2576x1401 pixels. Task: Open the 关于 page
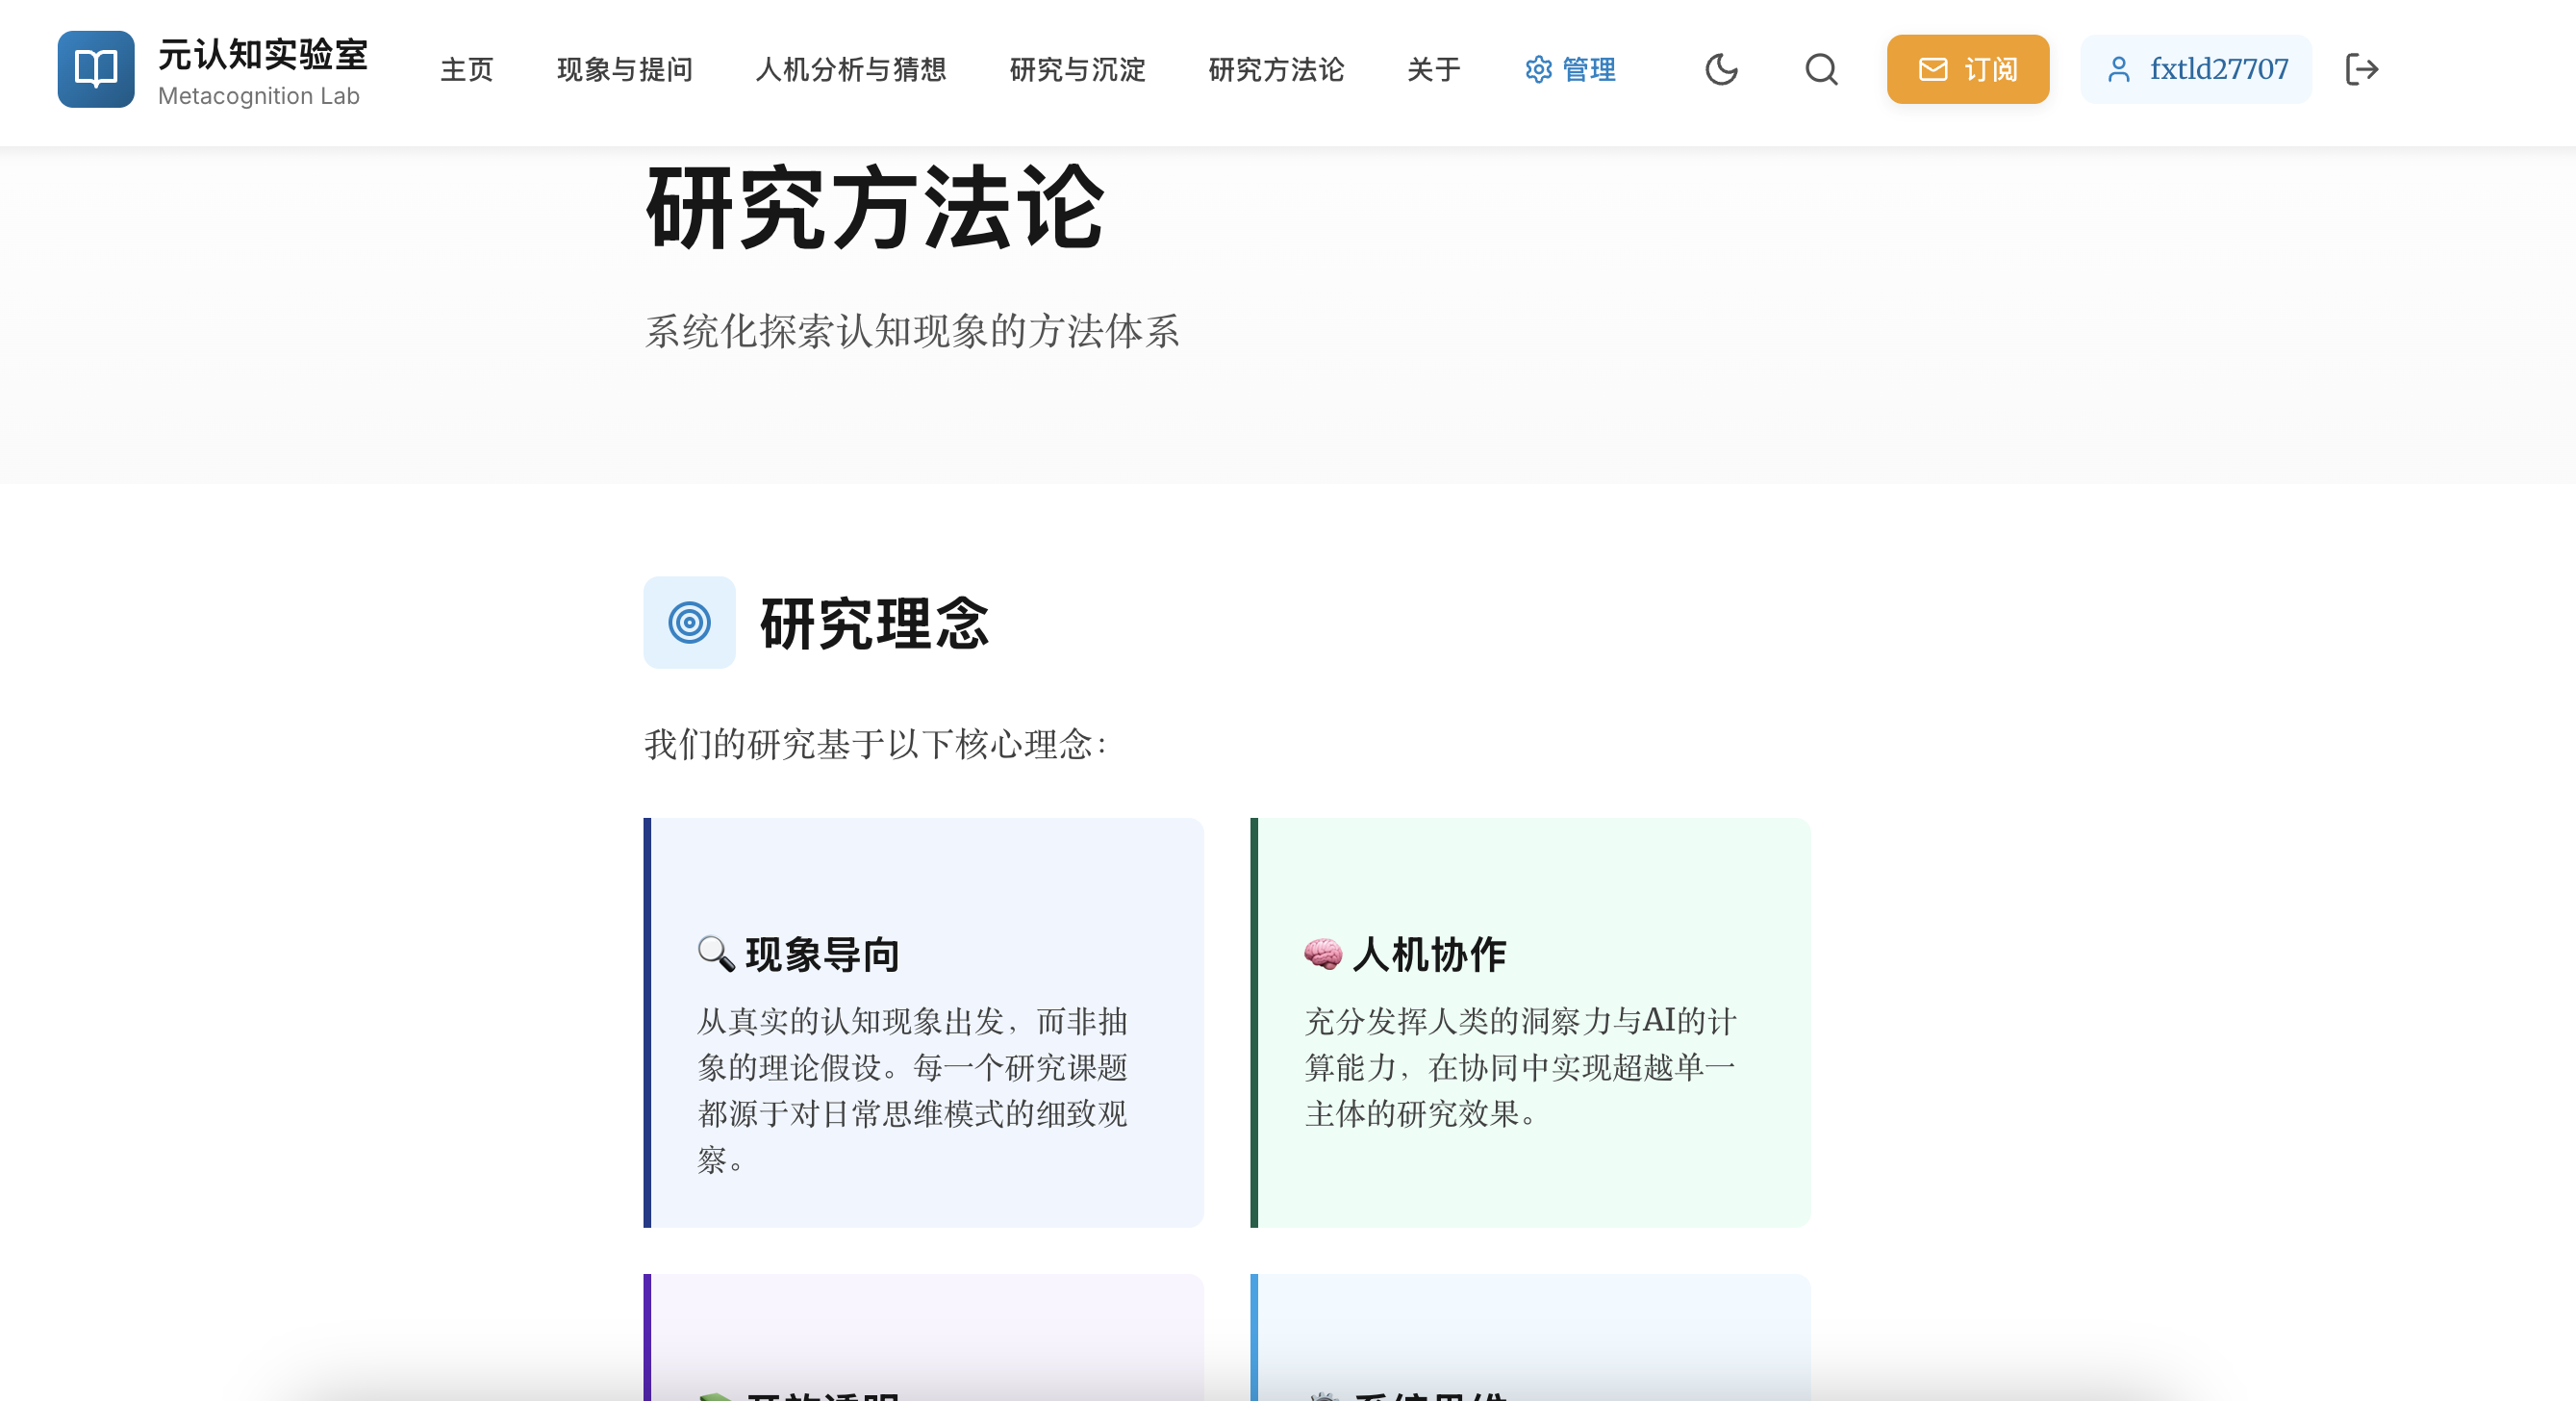1433,69
